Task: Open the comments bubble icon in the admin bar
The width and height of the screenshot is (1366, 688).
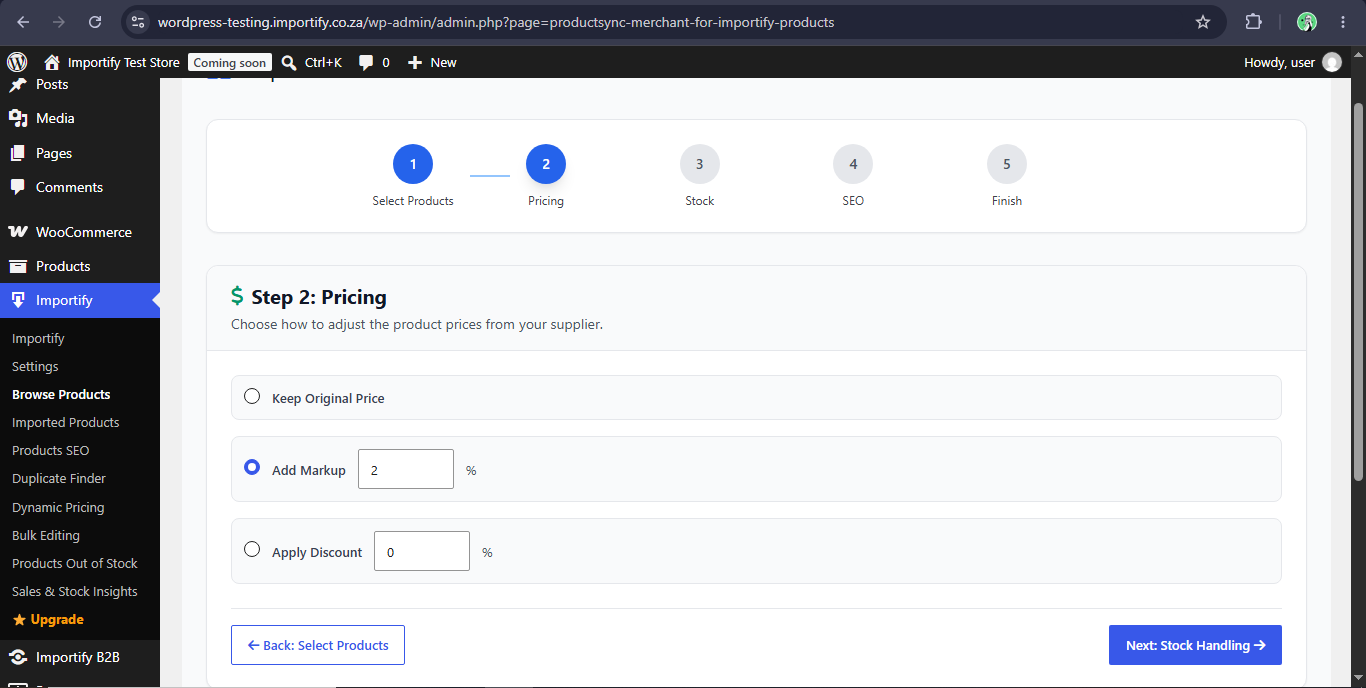Action: click(x=367, y=62)
